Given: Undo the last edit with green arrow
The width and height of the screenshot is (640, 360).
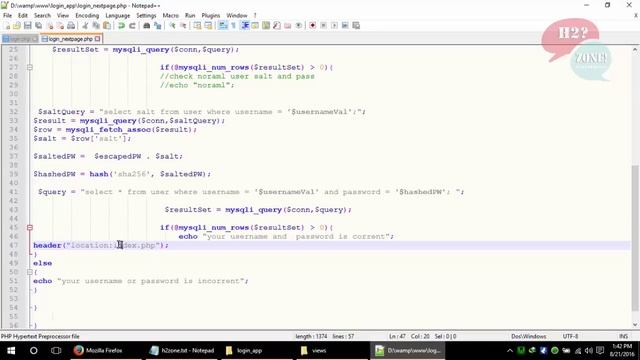Looking at the screenshot, I should click(x=121, y=26).
